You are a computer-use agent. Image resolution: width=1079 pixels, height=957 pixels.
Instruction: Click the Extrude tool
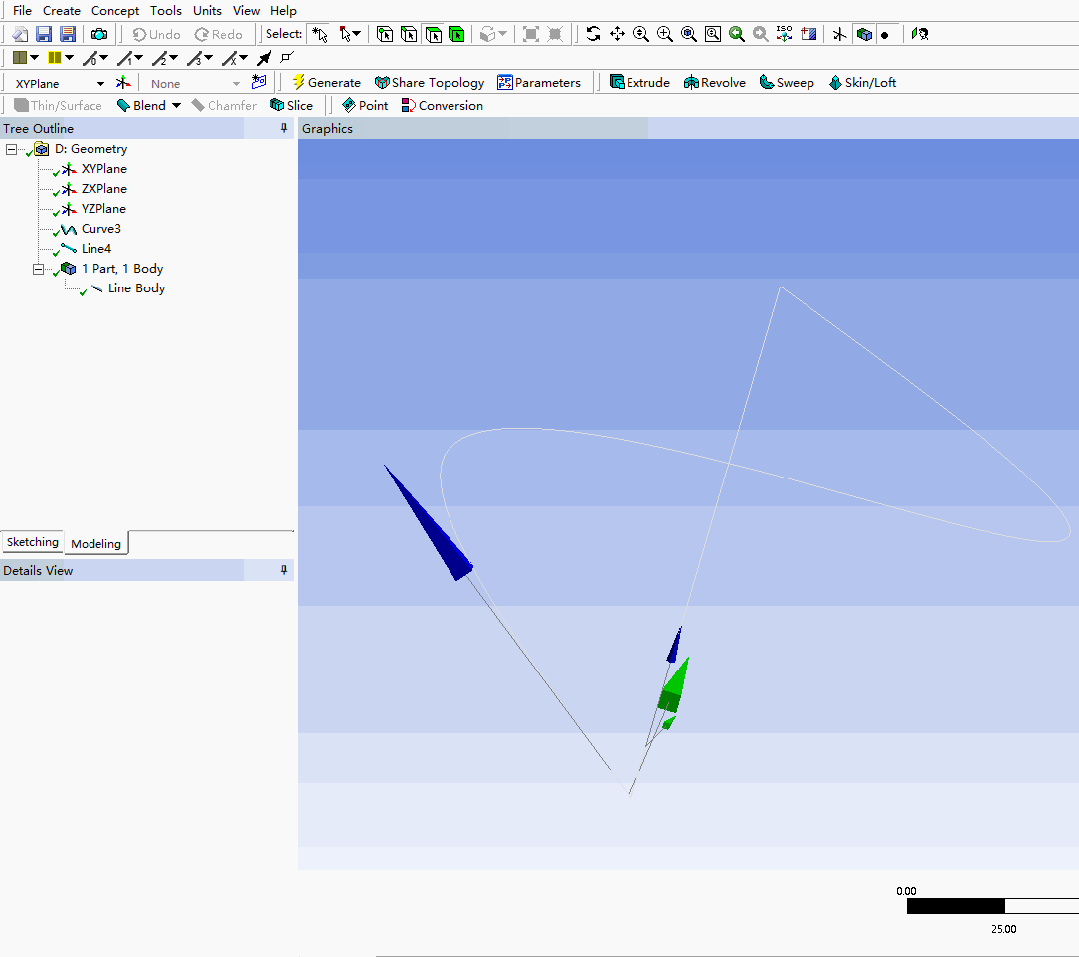click(640, 83)
